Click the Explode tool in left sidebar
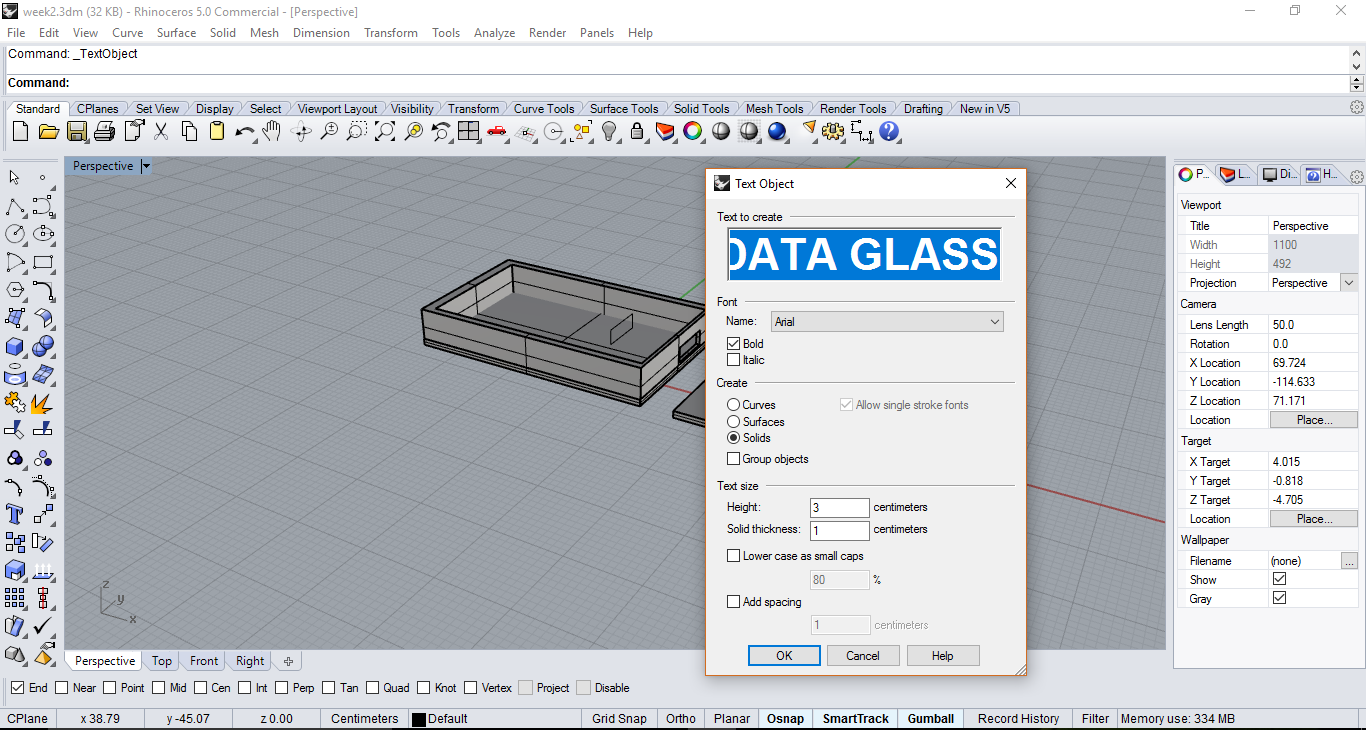The width and height of the screenshot is (1366, 730). click(42, 403)
